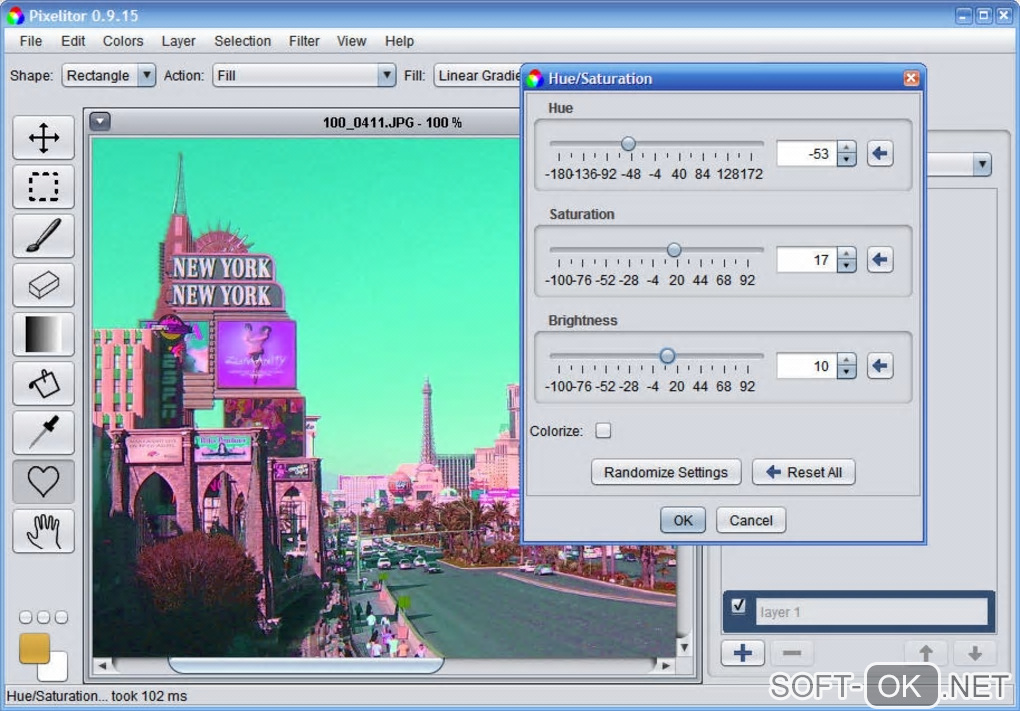Click the Reset All button
Viewport: 1020px width, 711px height.
(x=803, y=472)
